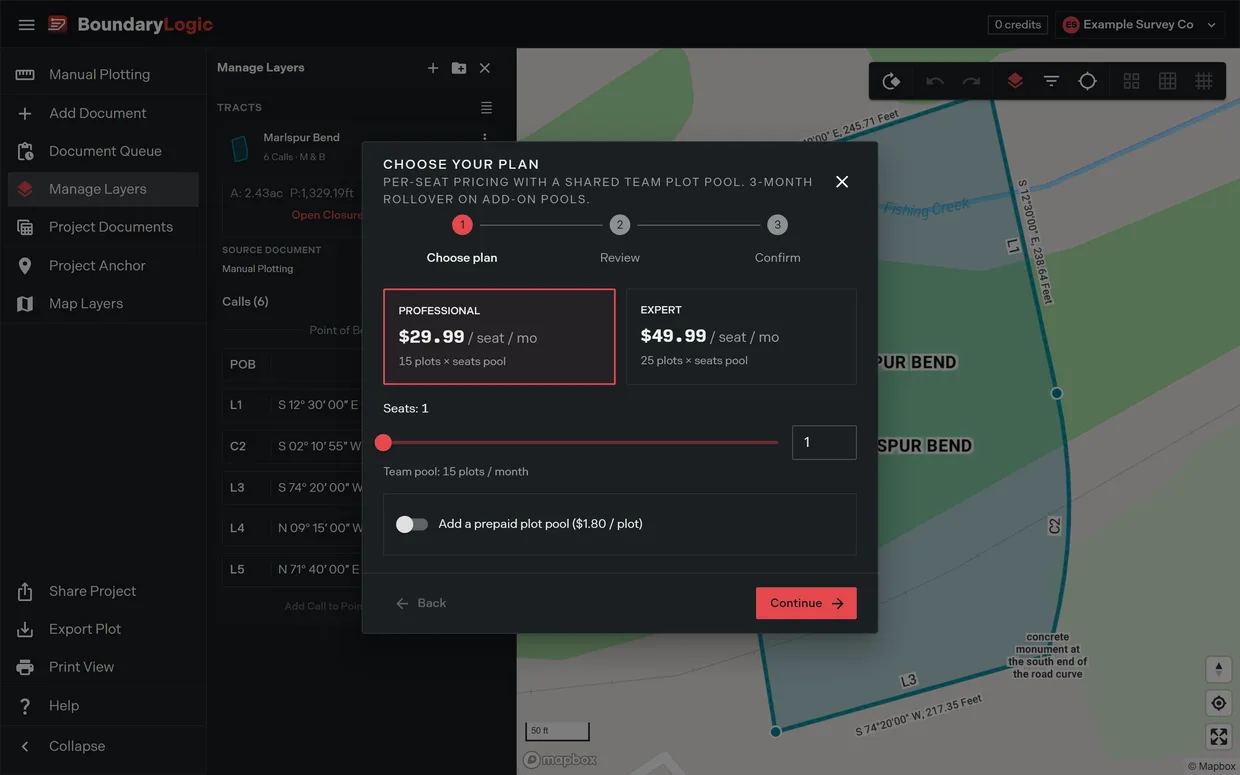Viewport: 1240px width, 775px height.
Task: Open Print View
Action: point(103,667)
